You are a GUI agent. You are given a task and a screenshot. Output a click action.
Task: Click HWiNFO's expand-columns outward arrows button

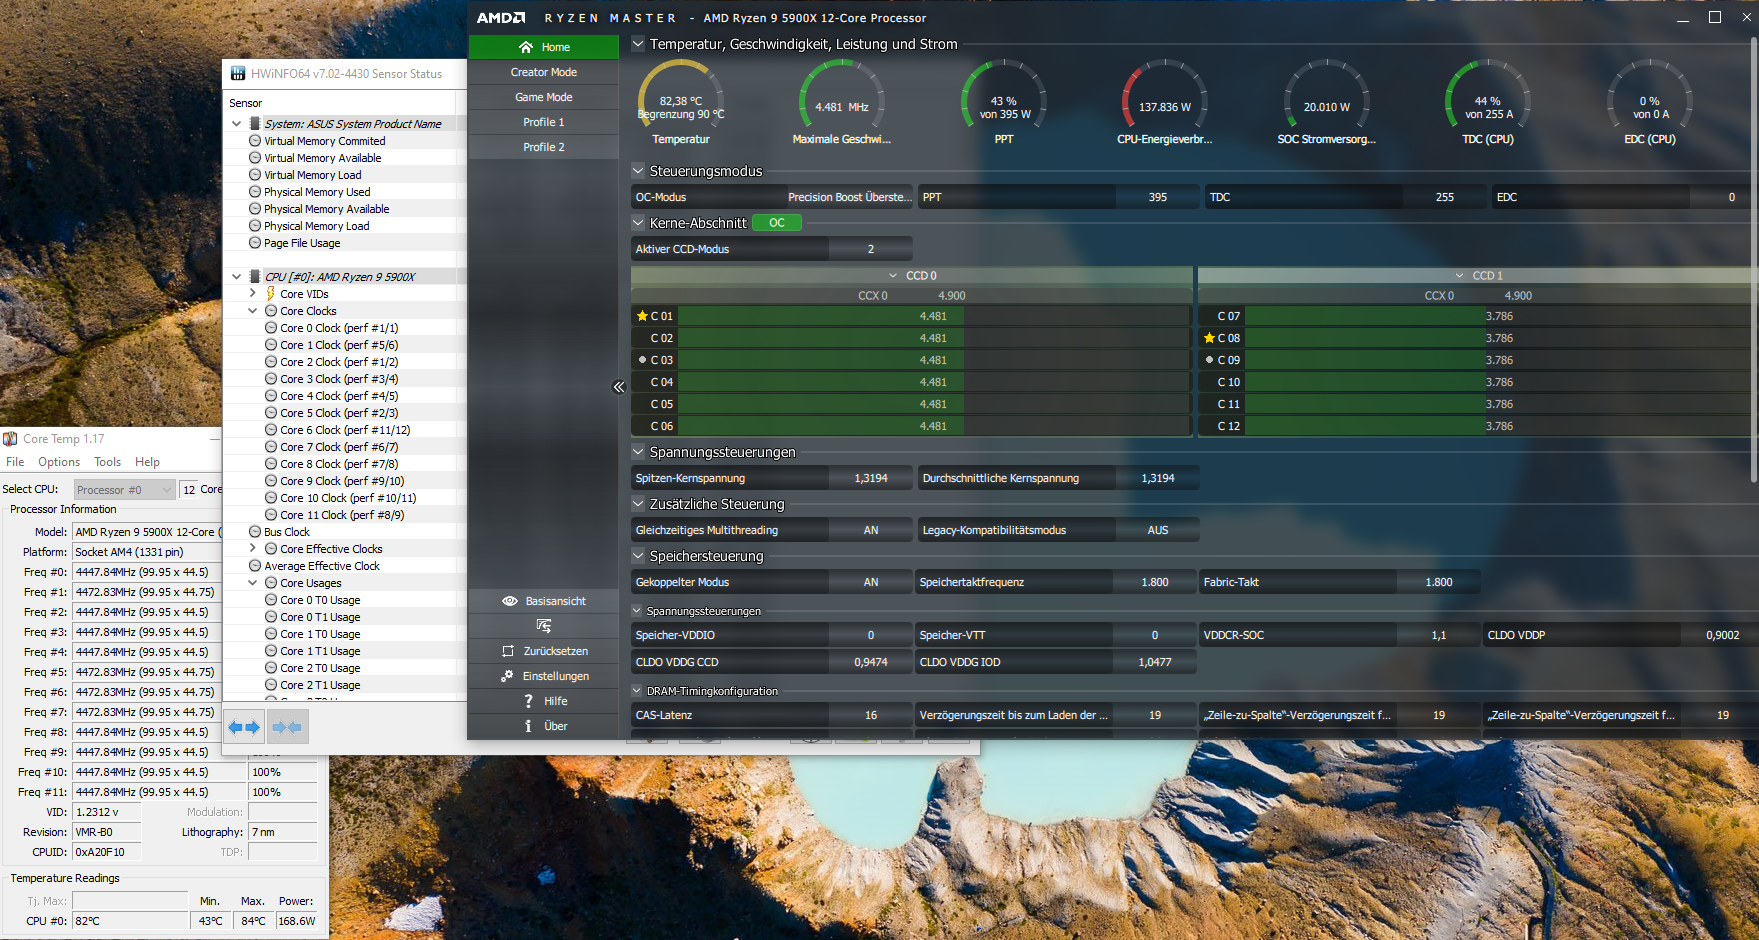tap(244, 727)
